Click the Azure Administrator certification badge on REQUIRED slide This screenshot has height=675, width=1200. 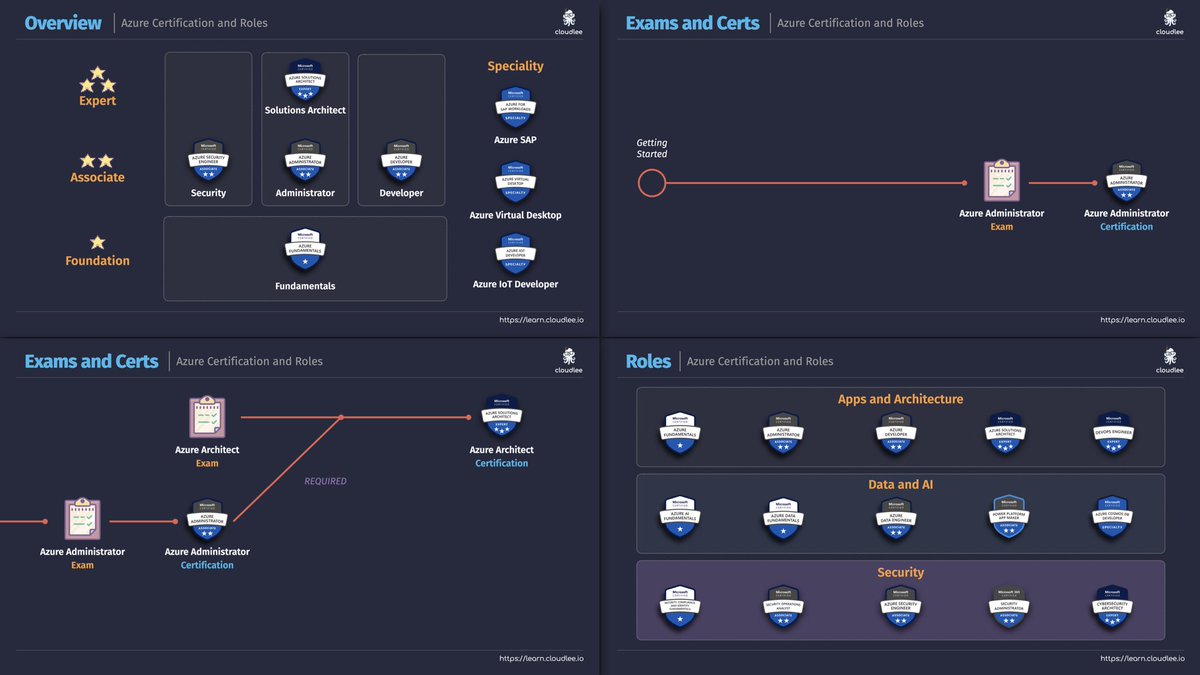(207, 521)
